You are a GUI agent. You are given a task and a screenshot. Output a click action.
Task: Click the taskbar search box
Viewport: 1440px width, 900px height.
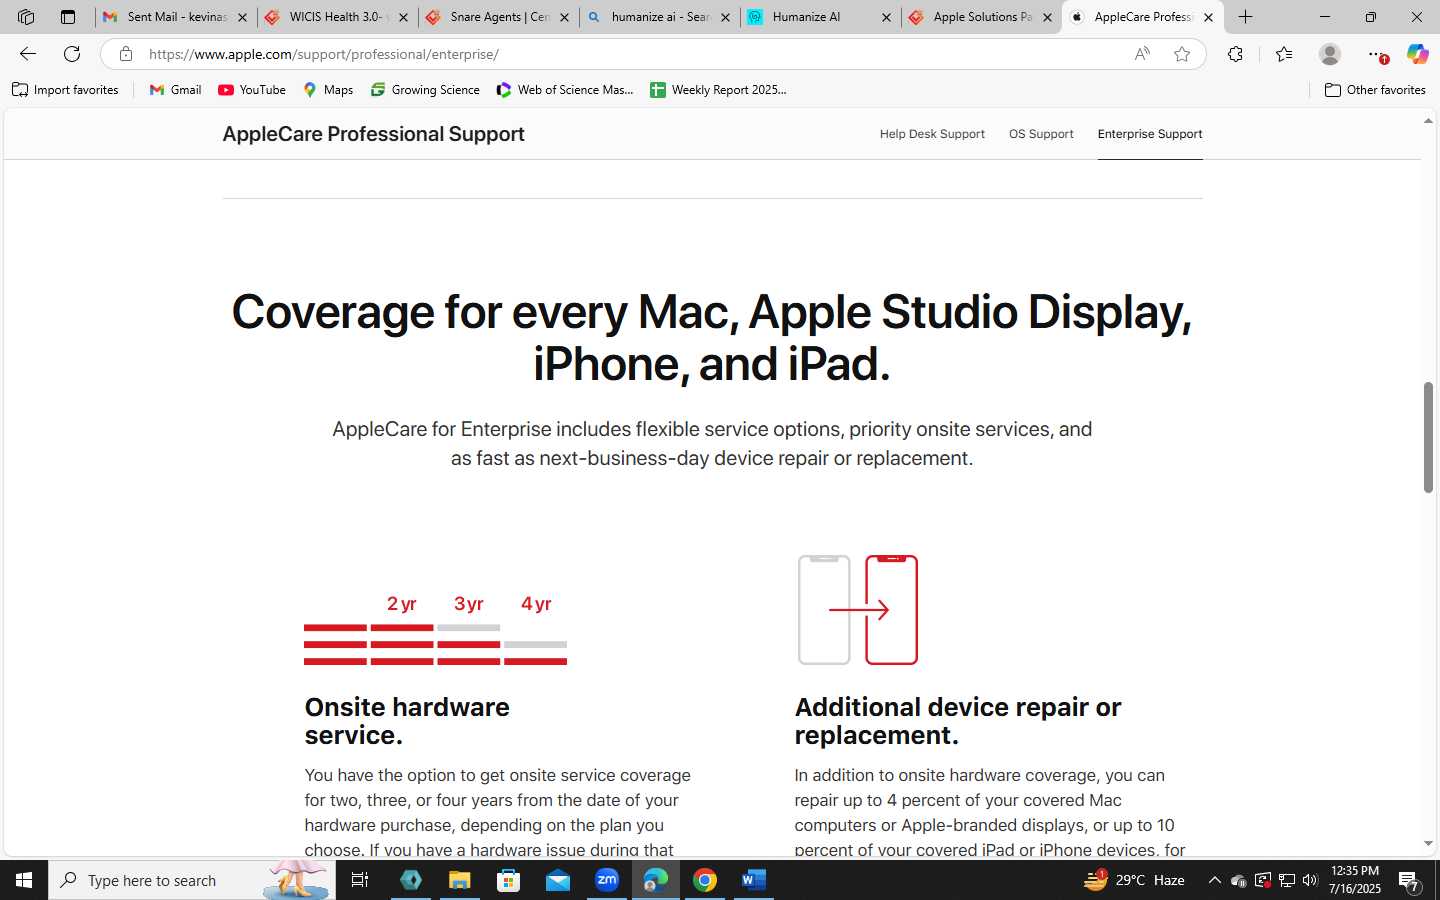click(192, 880)
